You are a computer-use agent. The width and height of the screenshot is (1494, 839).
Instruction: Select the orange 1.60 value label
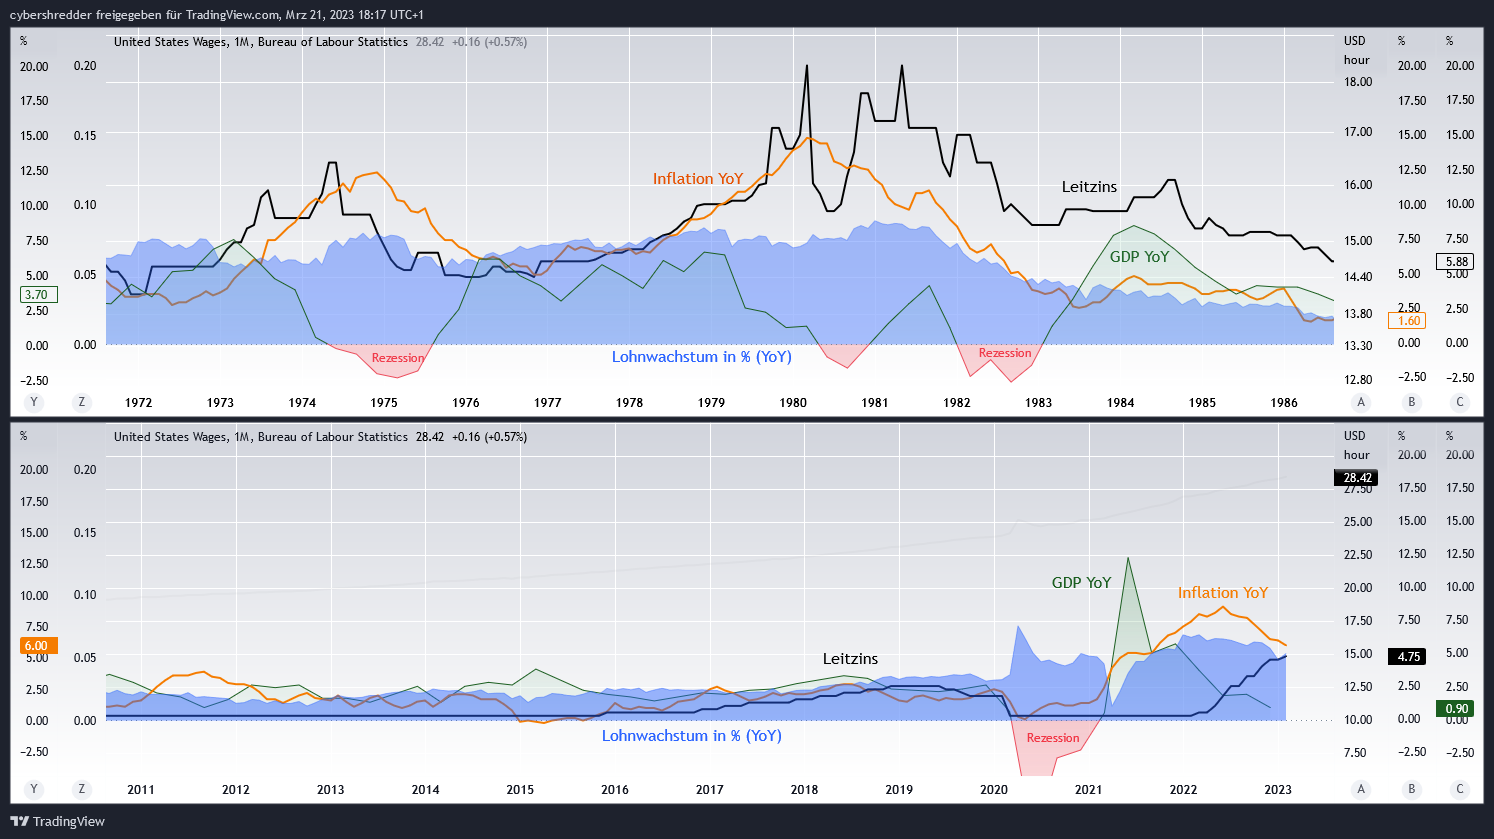click(1407, 321)
